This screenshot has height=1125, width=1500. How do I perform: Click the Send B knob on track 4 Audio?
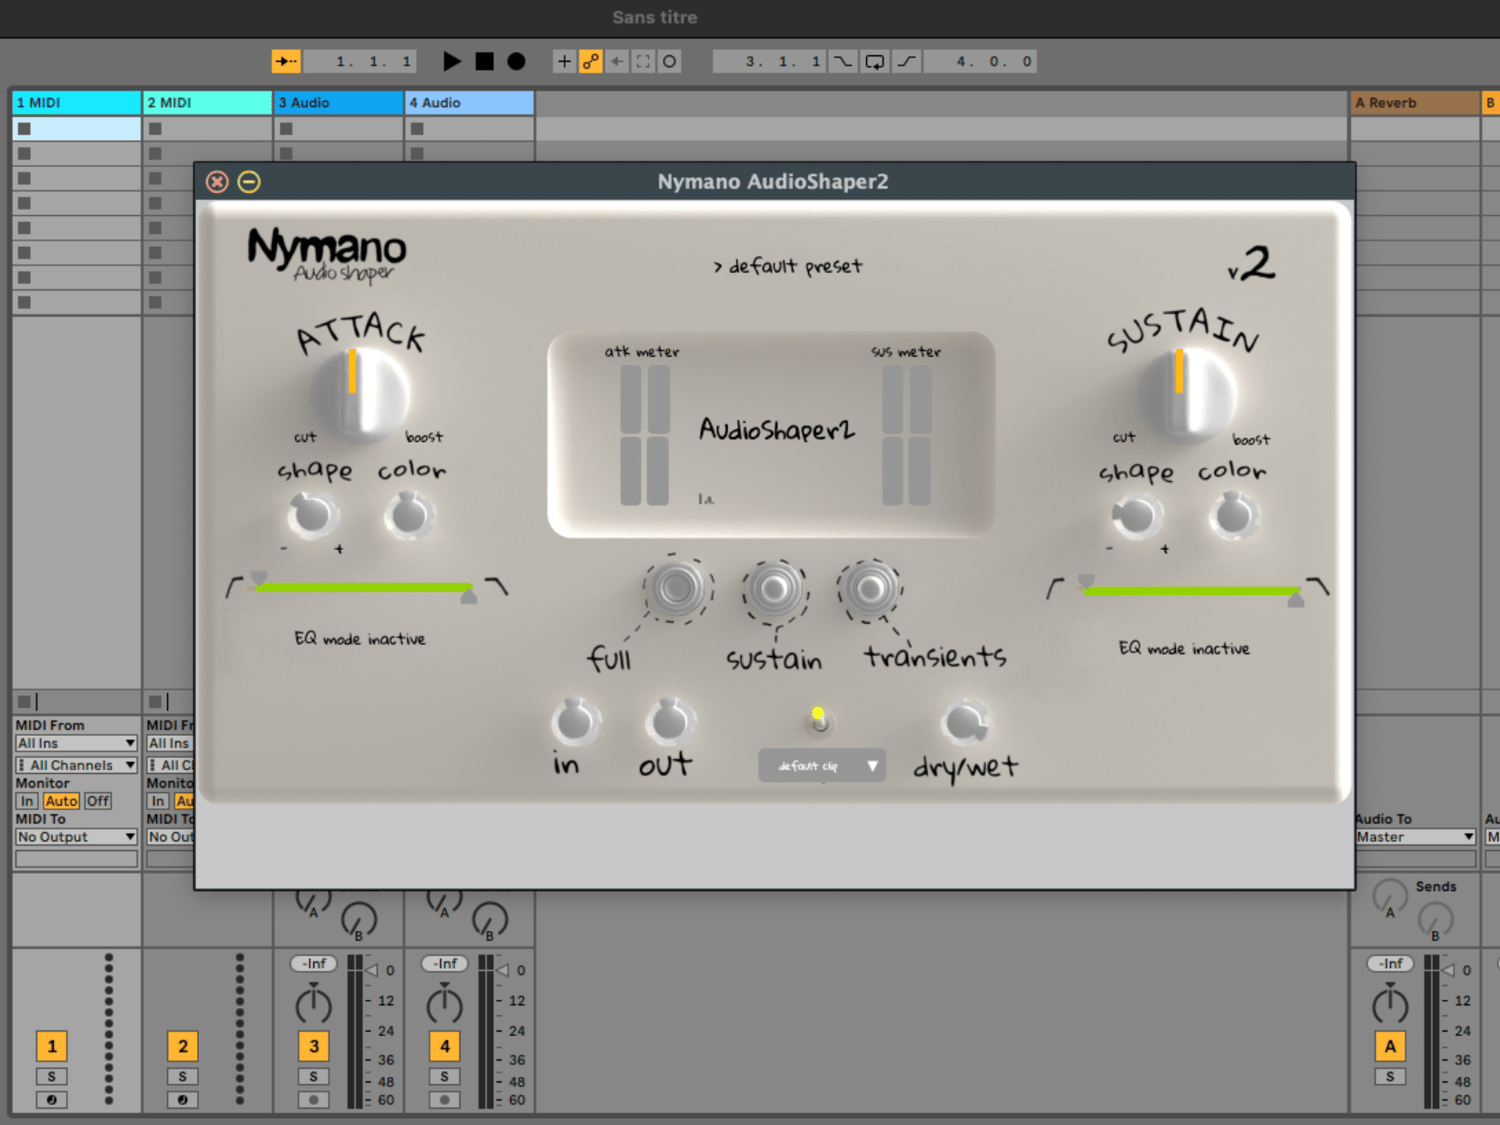490,920
